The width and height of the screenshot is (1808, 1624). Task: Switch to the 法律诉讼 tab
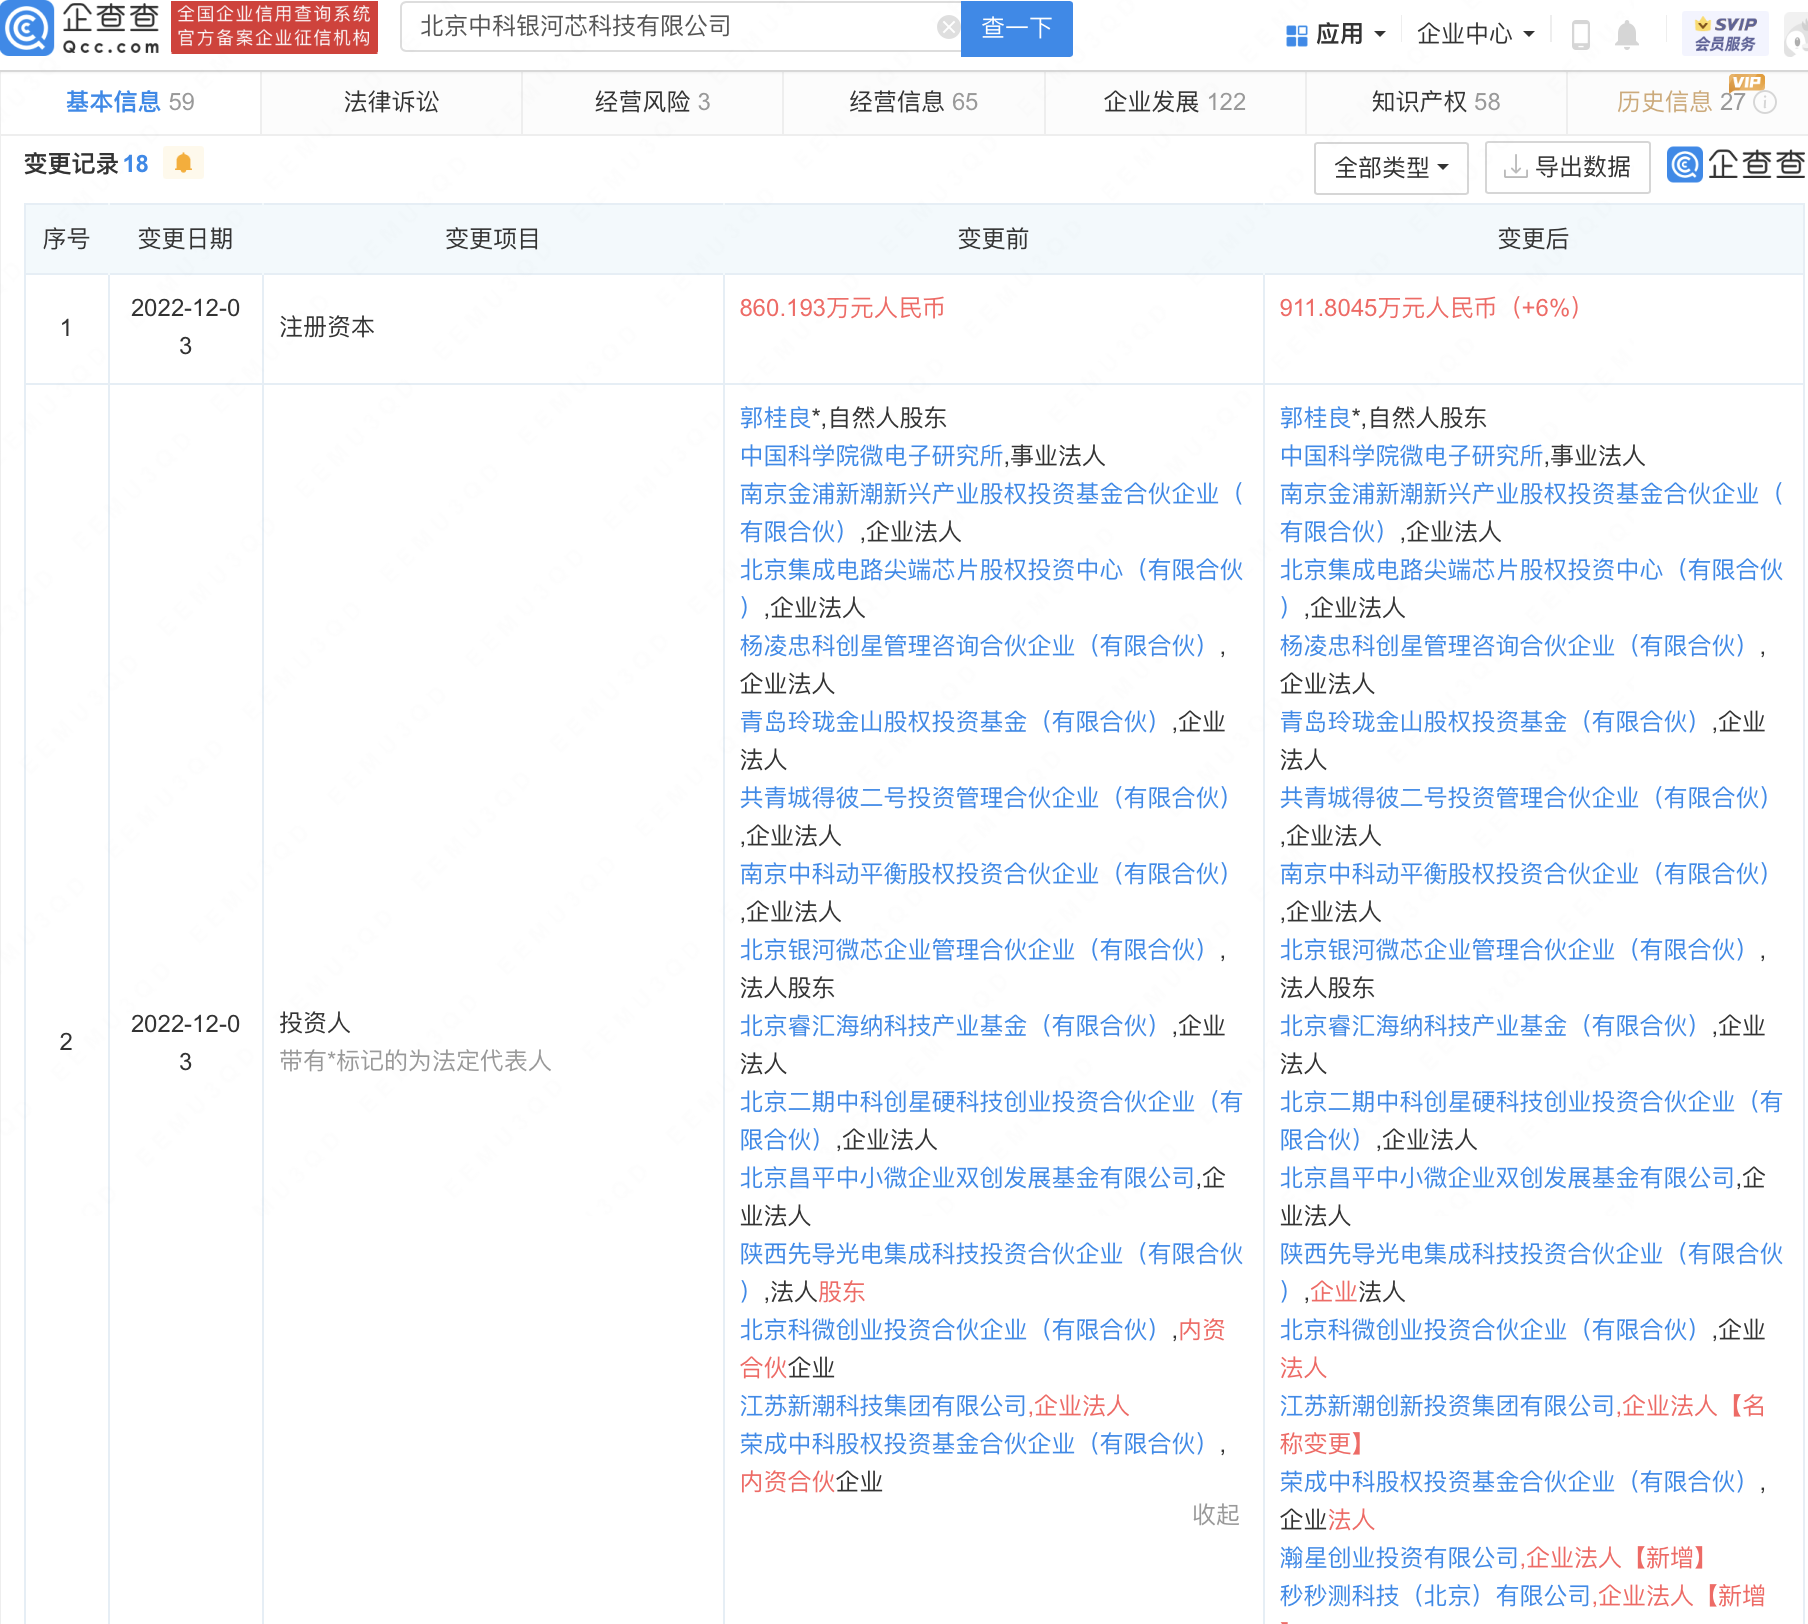tap(391, 102)
